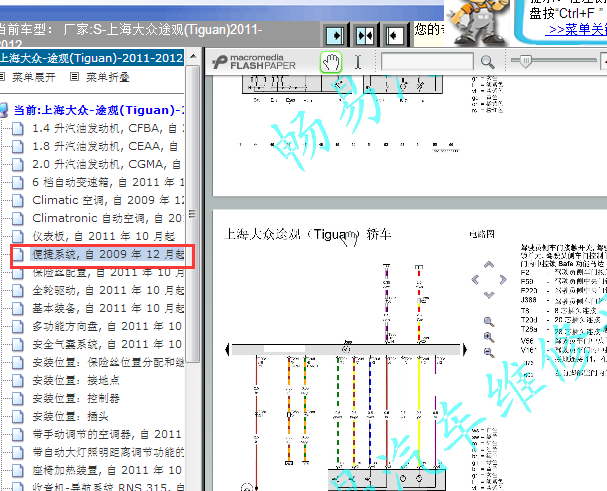
Task: Adjust the FlashPaper zoom slider handle
Action: tap(525, 61)
